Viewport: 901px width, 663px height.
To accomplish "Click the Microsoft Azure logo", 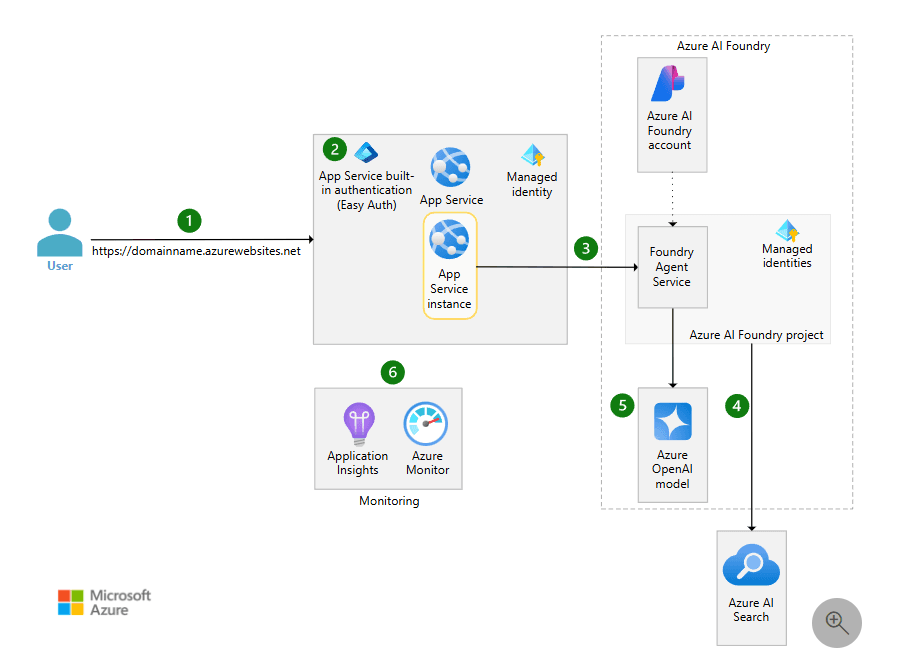I will click(x=104, y=602).
